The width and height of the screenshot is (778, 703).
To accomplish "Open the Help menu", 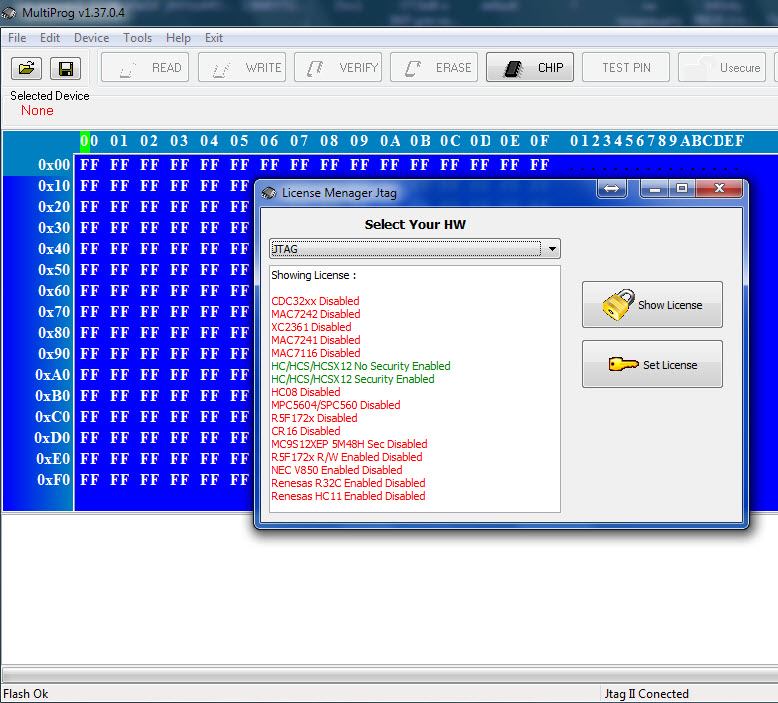I will (x=178, y=38).
